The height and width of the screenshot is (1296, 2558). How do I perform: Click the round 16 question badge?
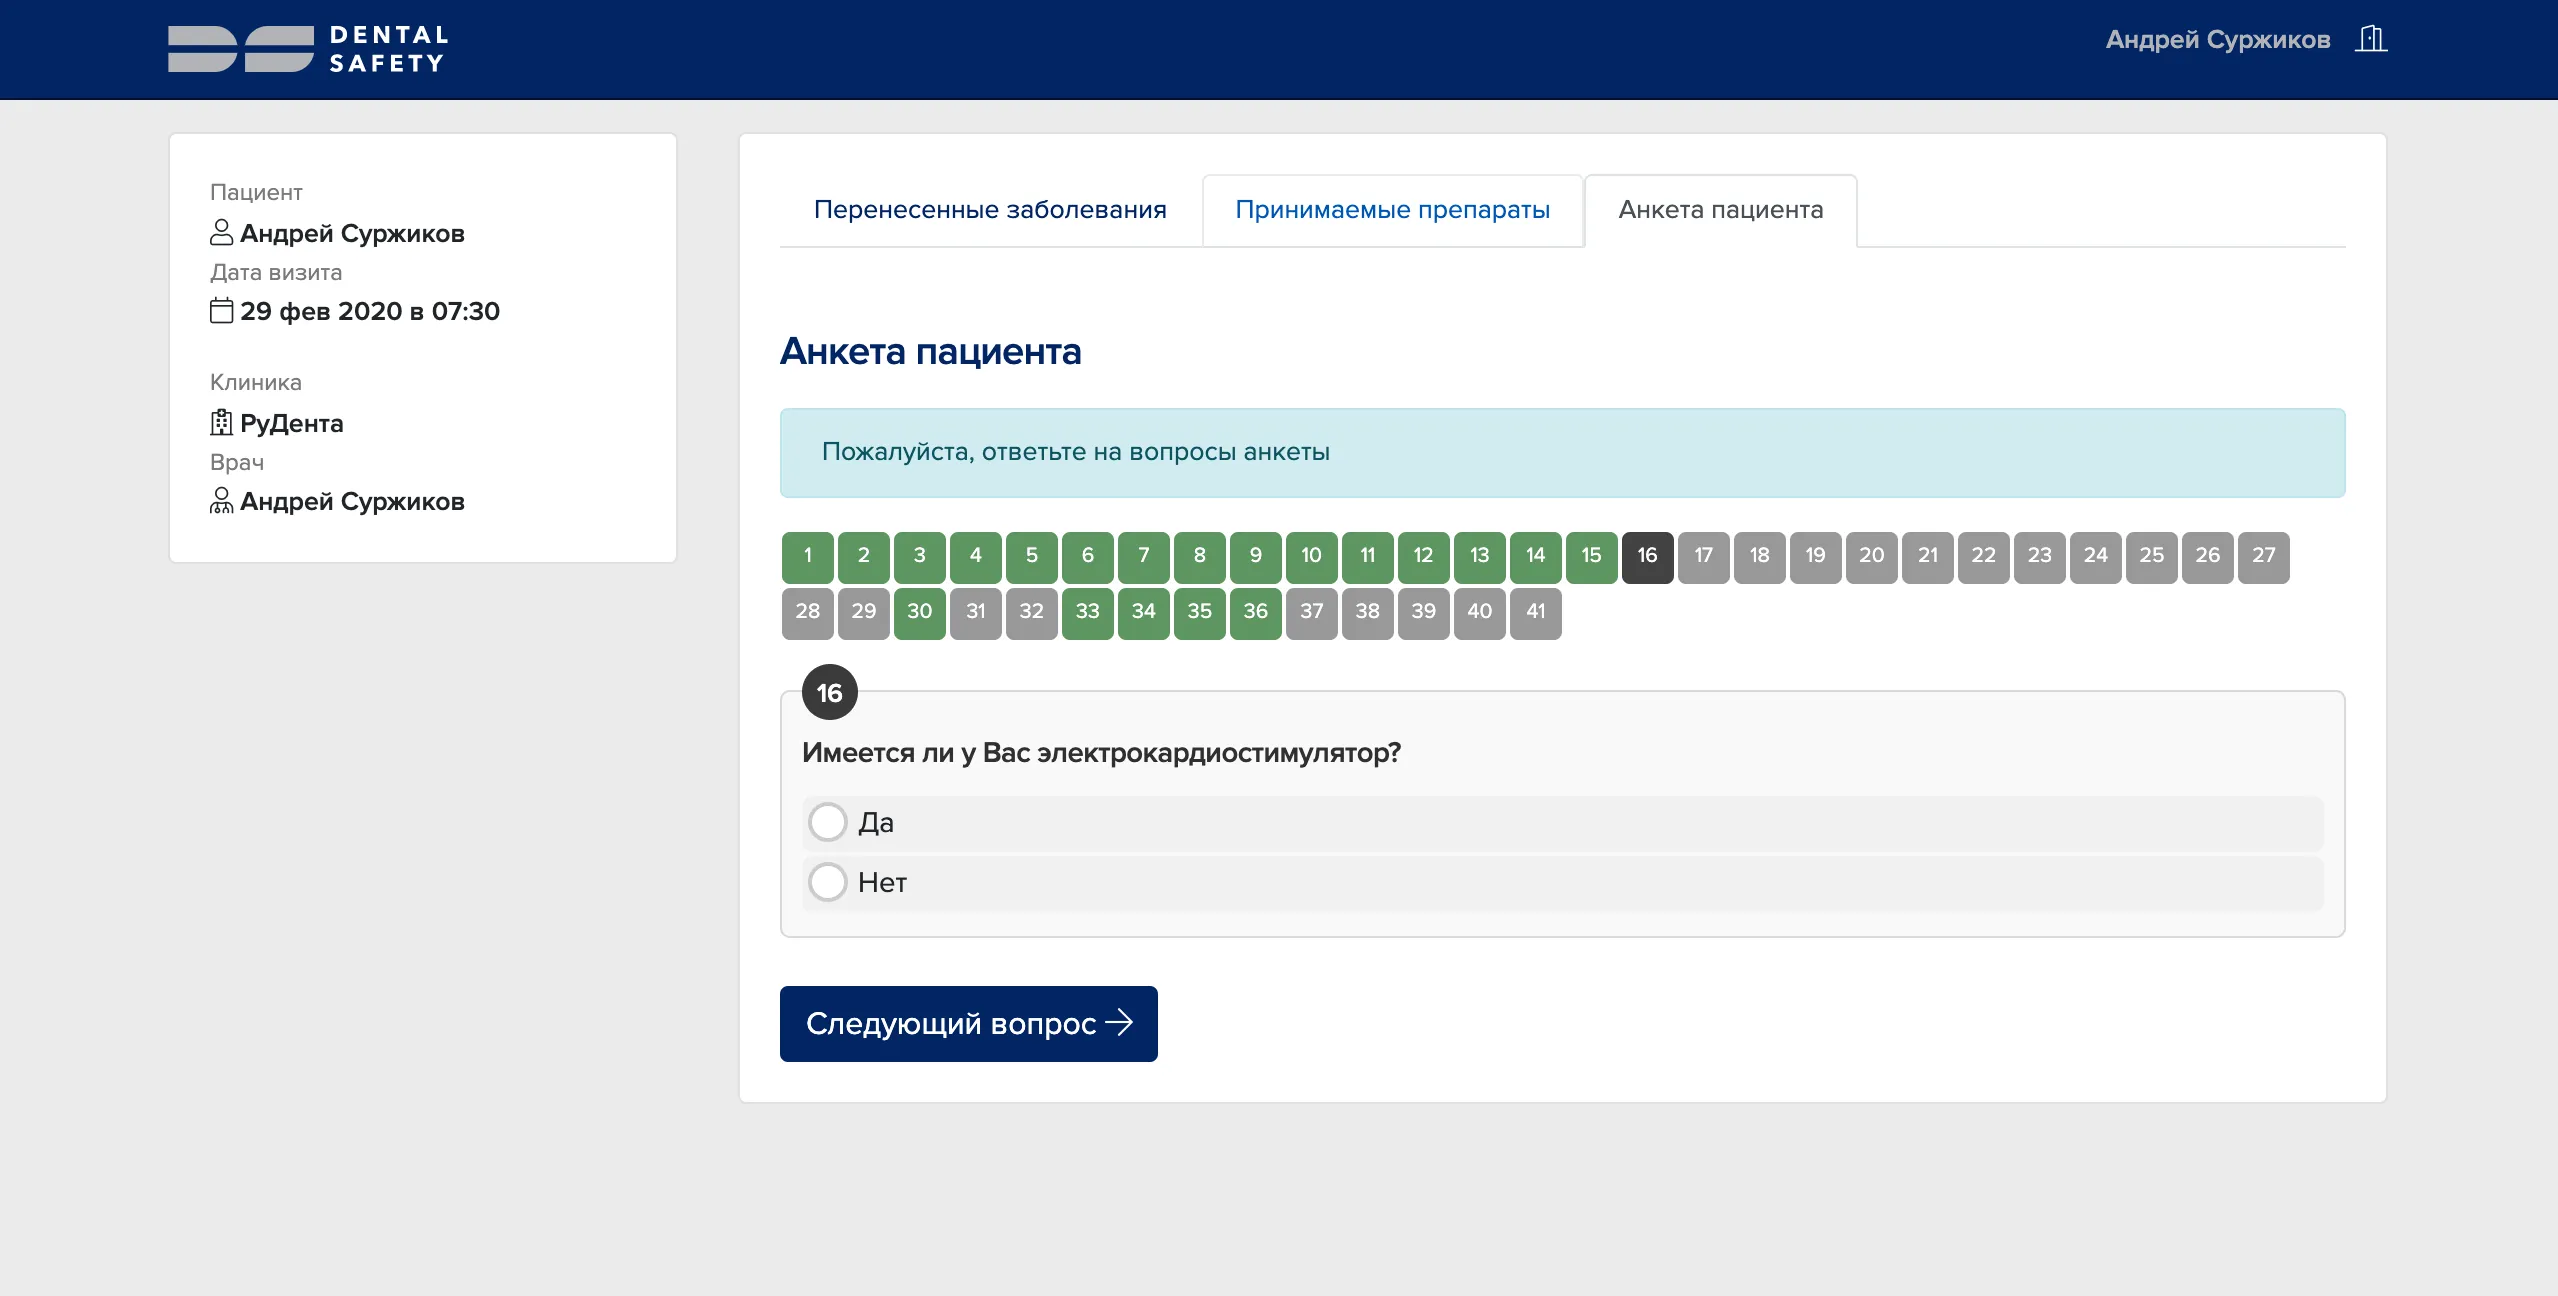point(829,692)
